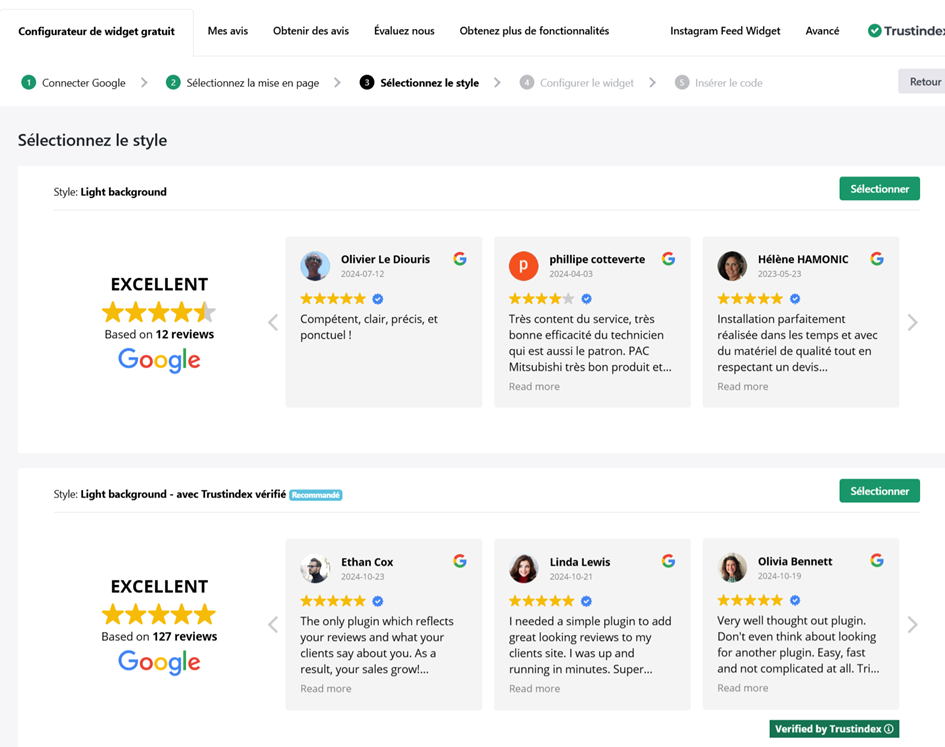Viewport: 945px width, 747px height.
Task: Open the Mes avis tab
Action: [228, 31]
